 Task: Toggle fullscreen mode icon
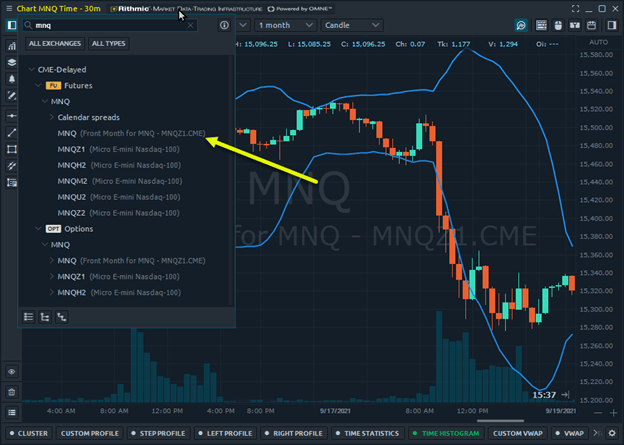575,8
